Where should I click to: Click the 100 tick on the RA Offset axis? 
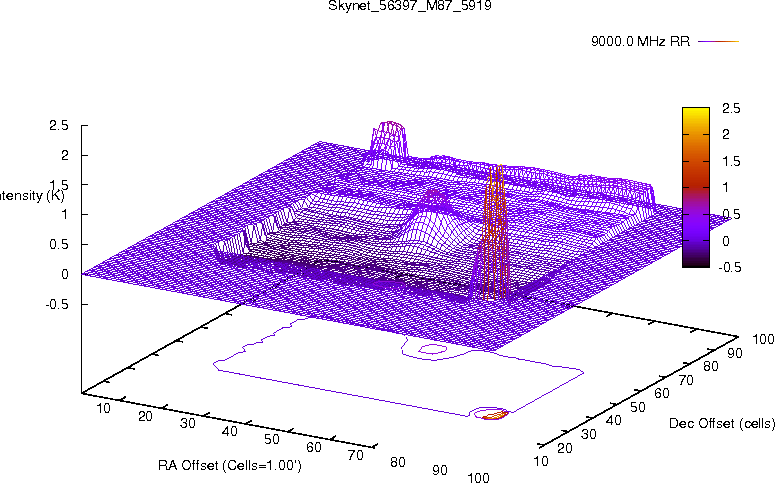coord(478,477)
